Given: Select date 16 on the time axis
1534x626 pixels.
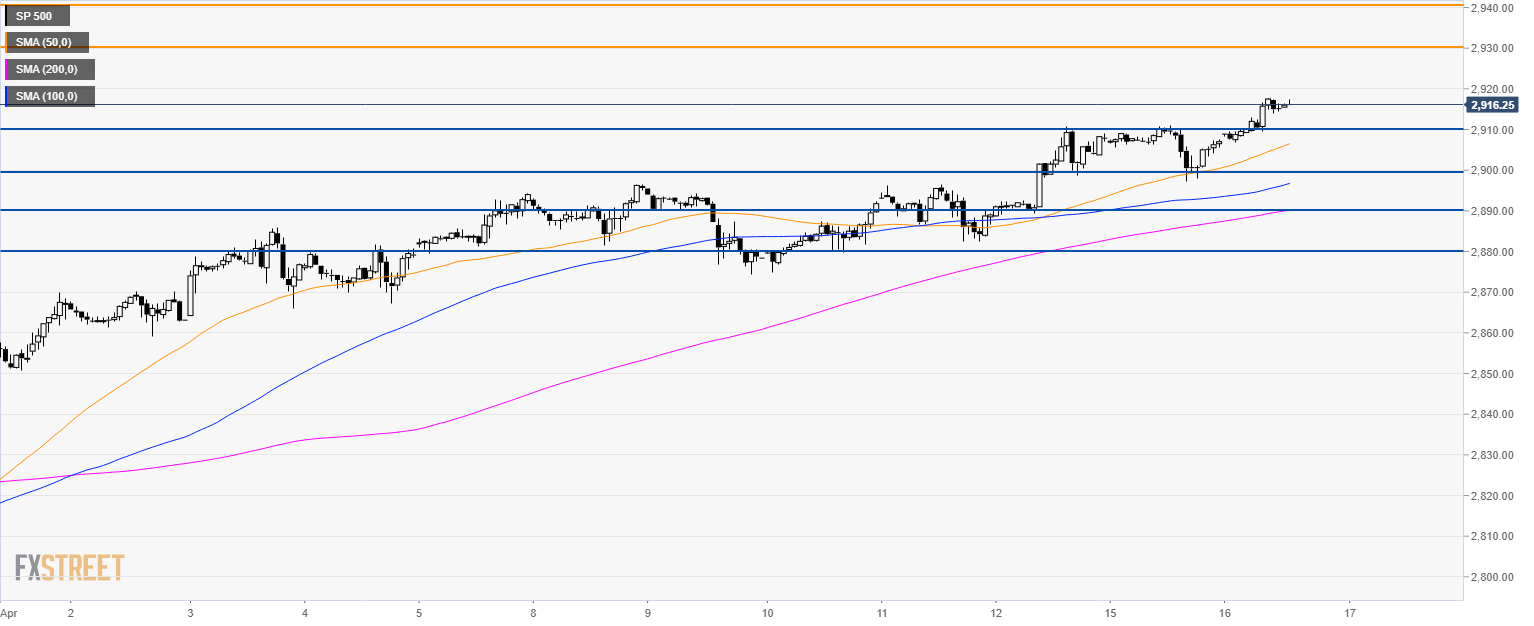Looking at the screenshot, I should (1227, 611).
